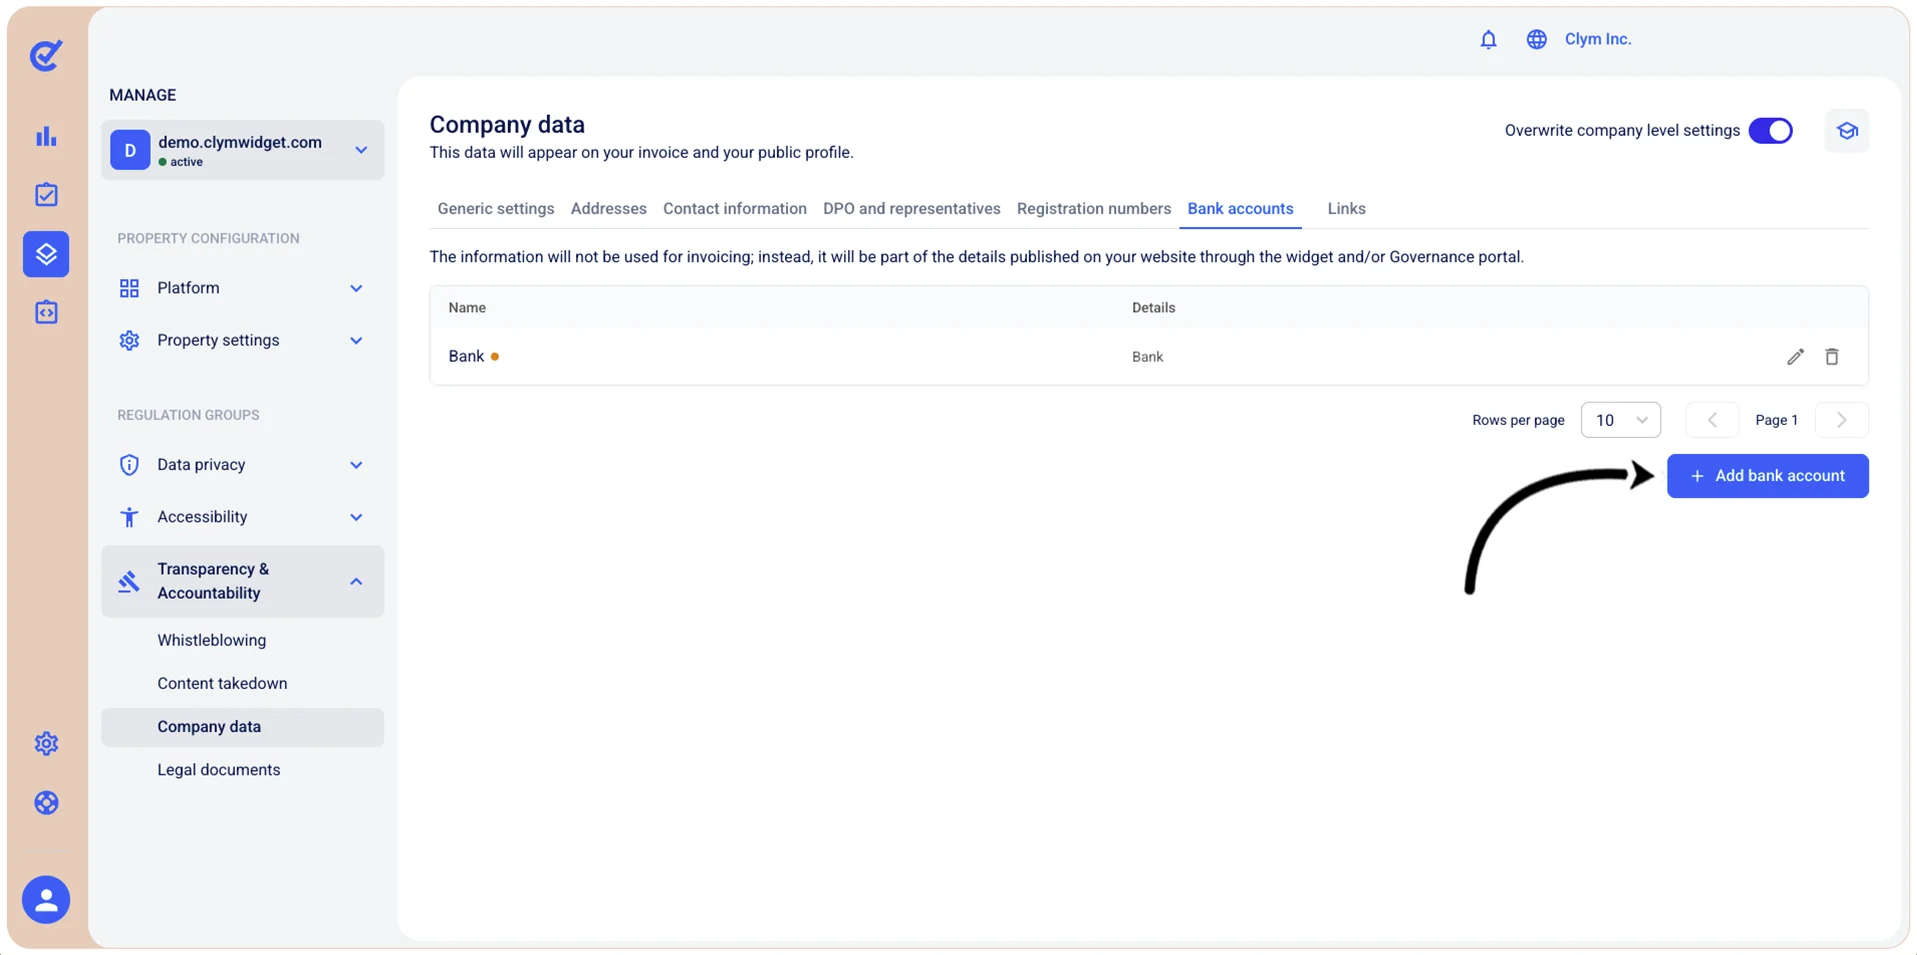The height and width of the screenshot is (955, 1917).
Task: Open the bar chart analytics icon
Action: coord(46,136)
